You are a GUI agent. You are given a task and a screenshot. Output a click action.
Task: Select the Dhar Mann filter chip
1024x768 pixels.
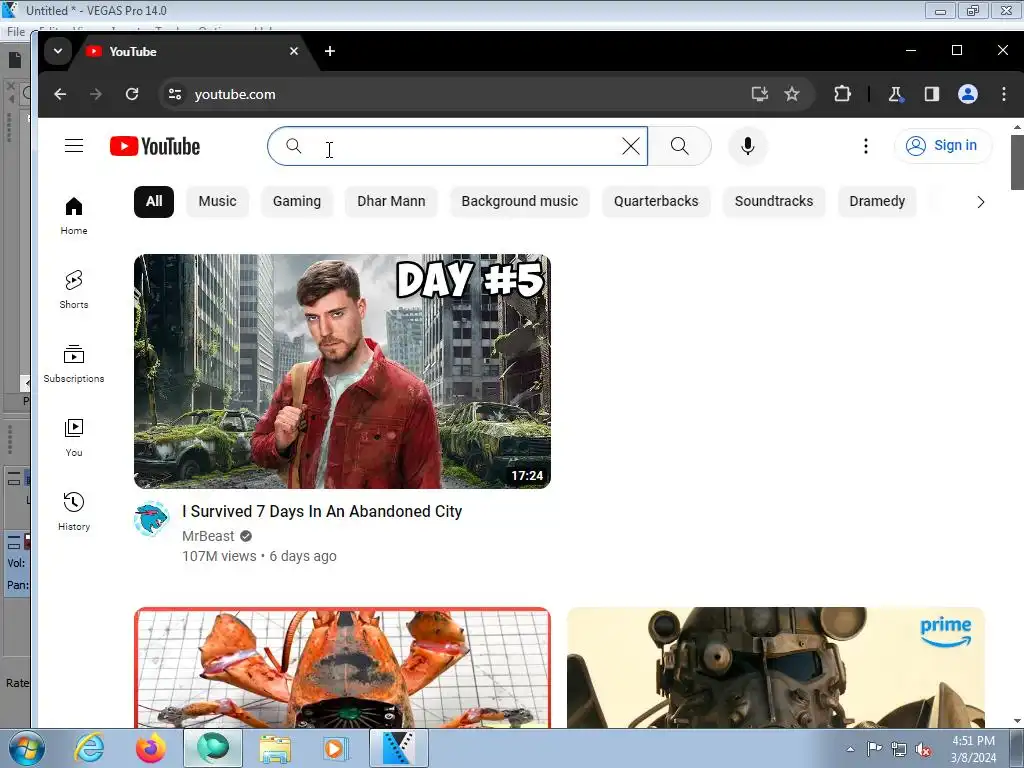point(391,201)
